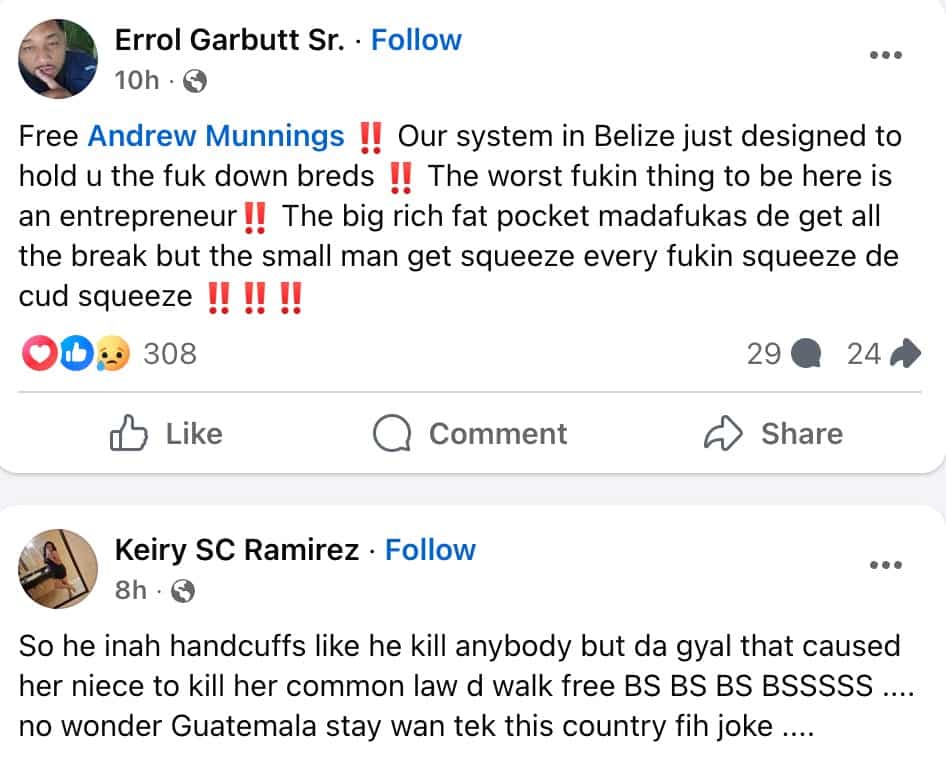This screenshot has width=946, height=766.
Task: Share Errol's post
Action: [x=773, y=434]
